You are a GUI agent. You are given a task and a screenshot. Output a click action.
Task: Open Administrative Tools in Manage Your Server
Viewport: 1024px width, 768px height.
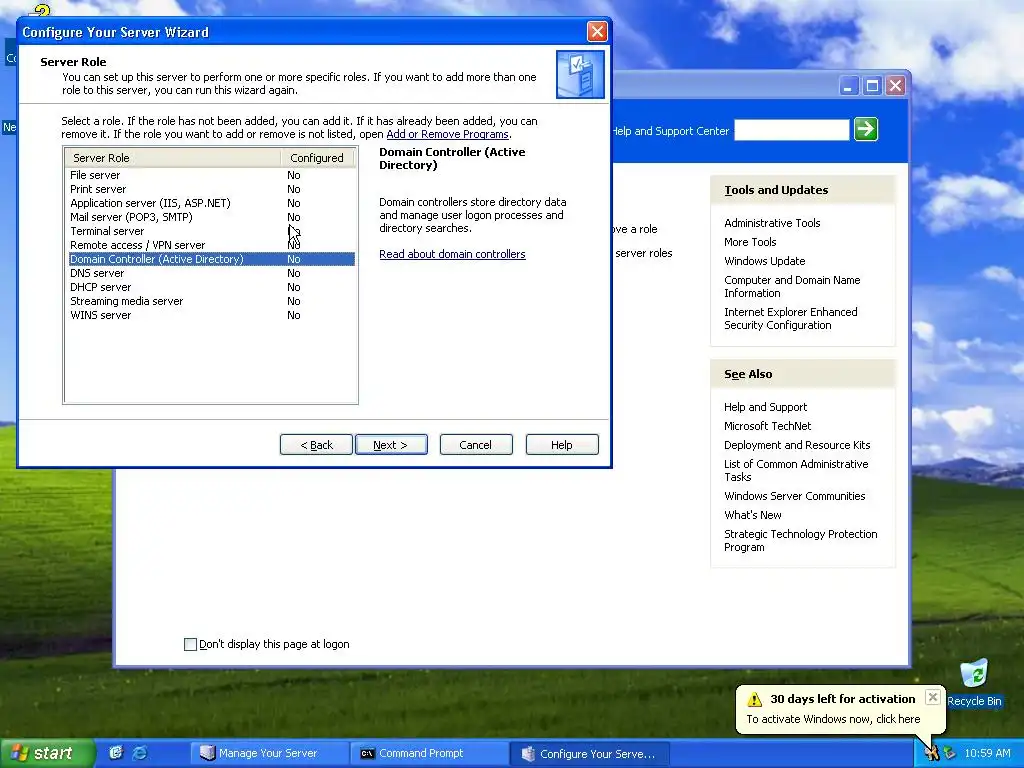pyautogui.click(x=772, y=223)
